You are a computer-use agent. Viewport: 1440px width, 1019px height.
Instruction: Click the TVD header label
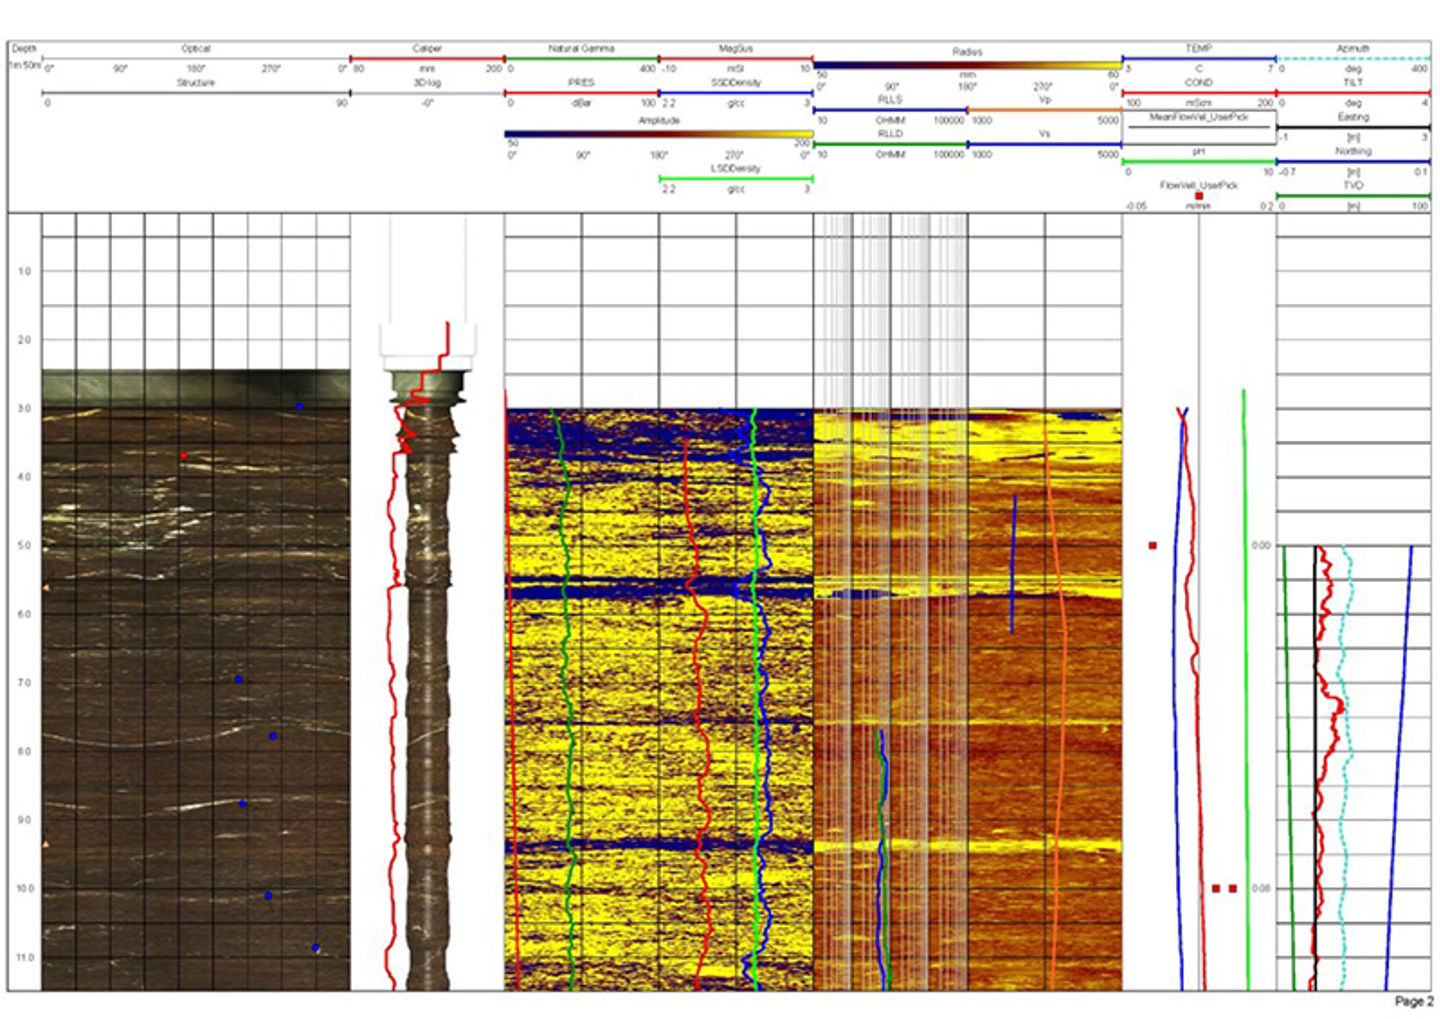[1353, 185]
